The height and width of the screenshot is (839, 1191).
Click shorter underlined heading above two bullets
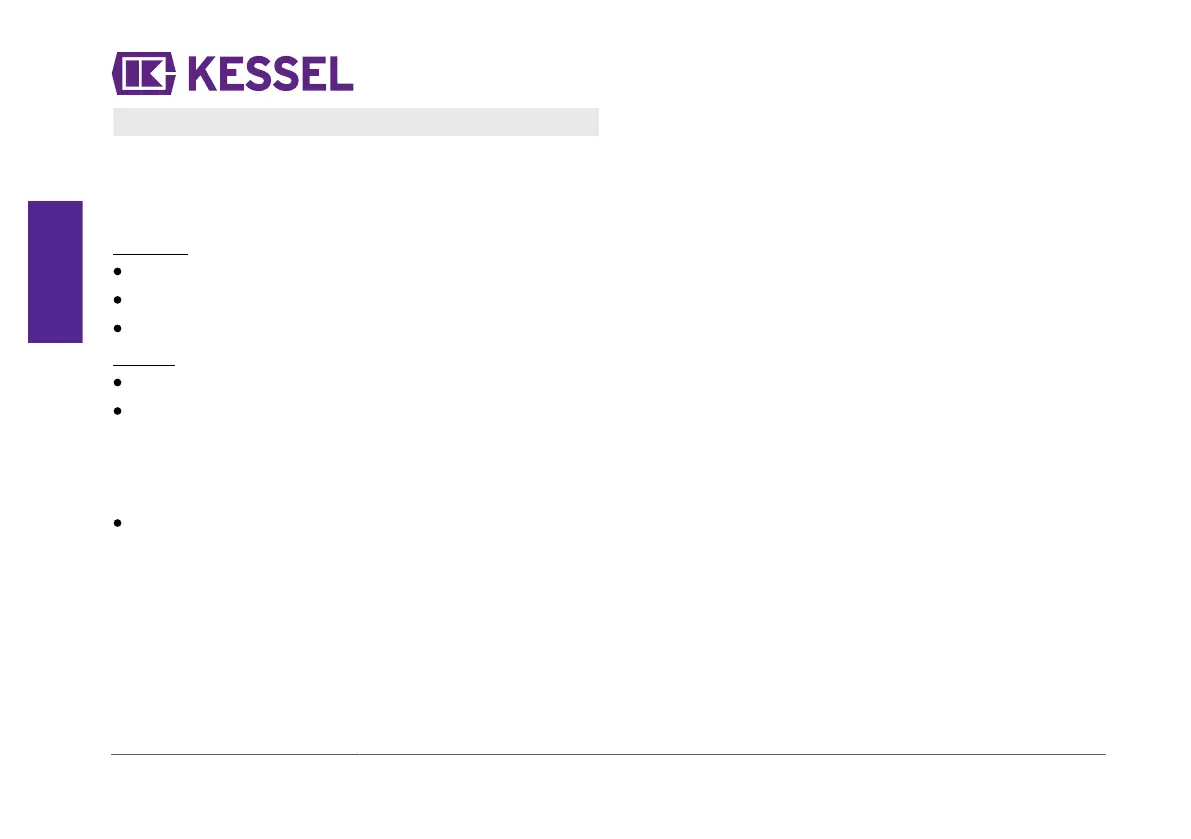pos(144,364)
